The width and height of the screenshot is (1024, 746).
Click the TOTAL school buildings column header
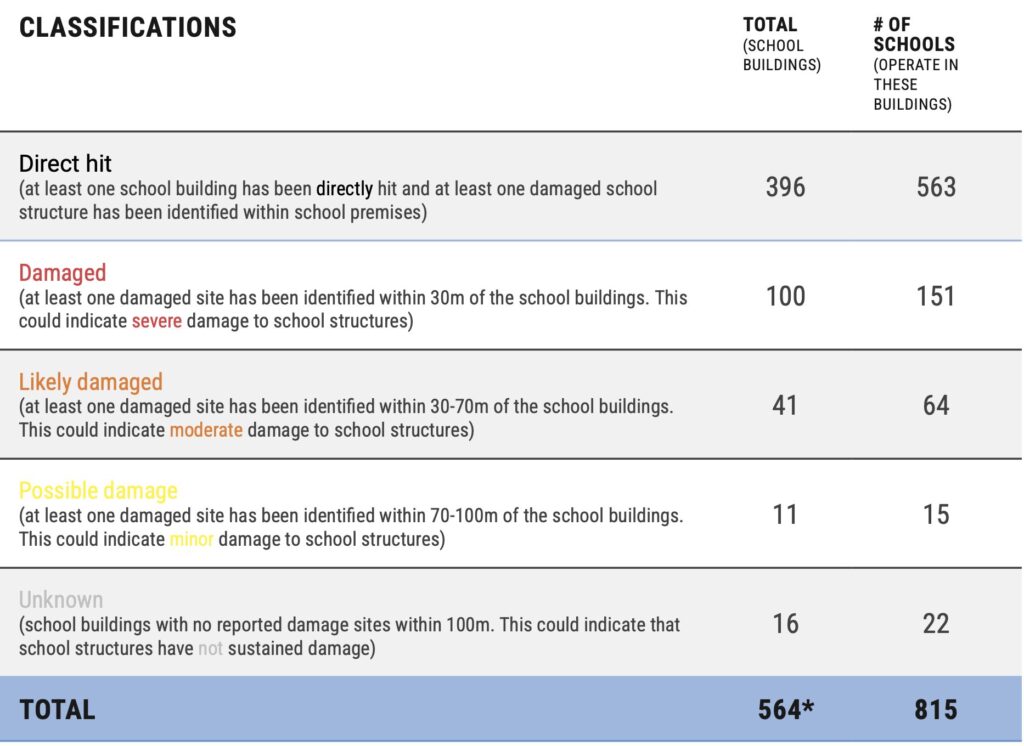[769, 27]
